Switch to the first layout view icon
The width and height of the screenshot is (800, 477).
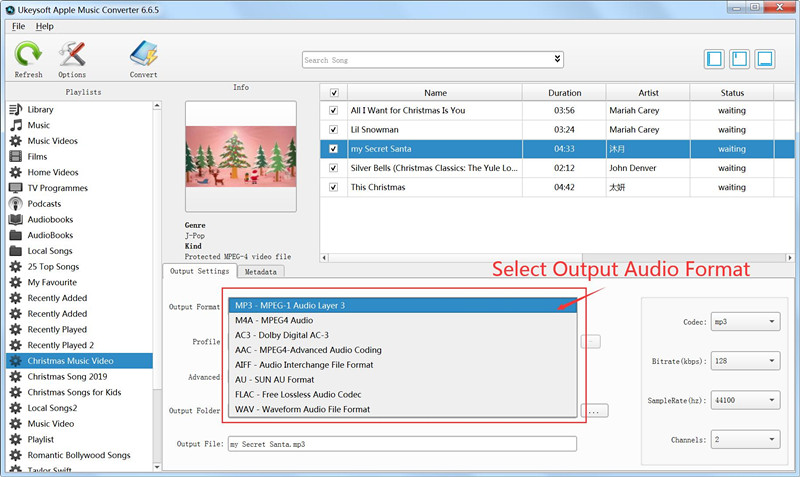click(714, 59)
